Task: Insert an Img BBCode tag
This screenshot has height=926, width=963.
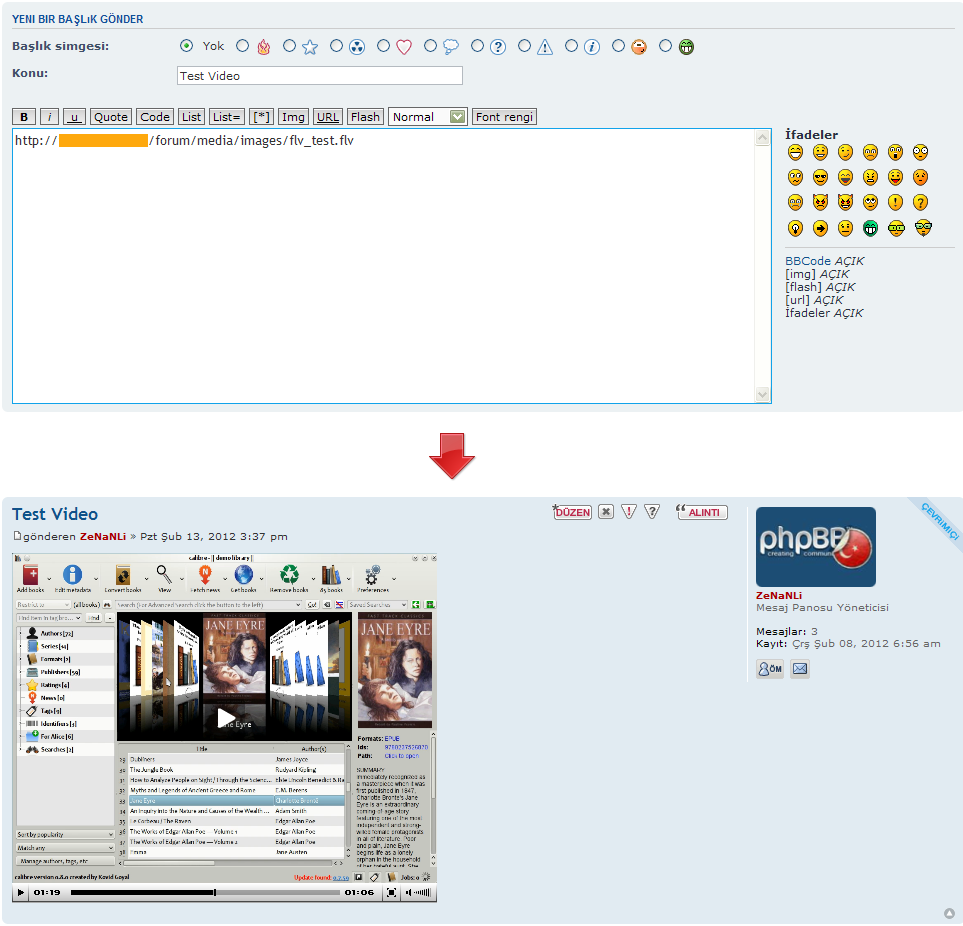Action: (293, 117)
